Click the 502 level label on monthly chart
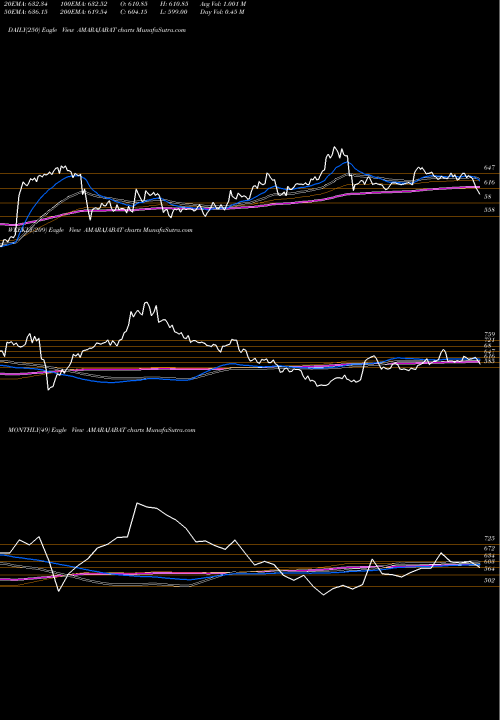Screen dimensions: 500x720 pos(489,580)
